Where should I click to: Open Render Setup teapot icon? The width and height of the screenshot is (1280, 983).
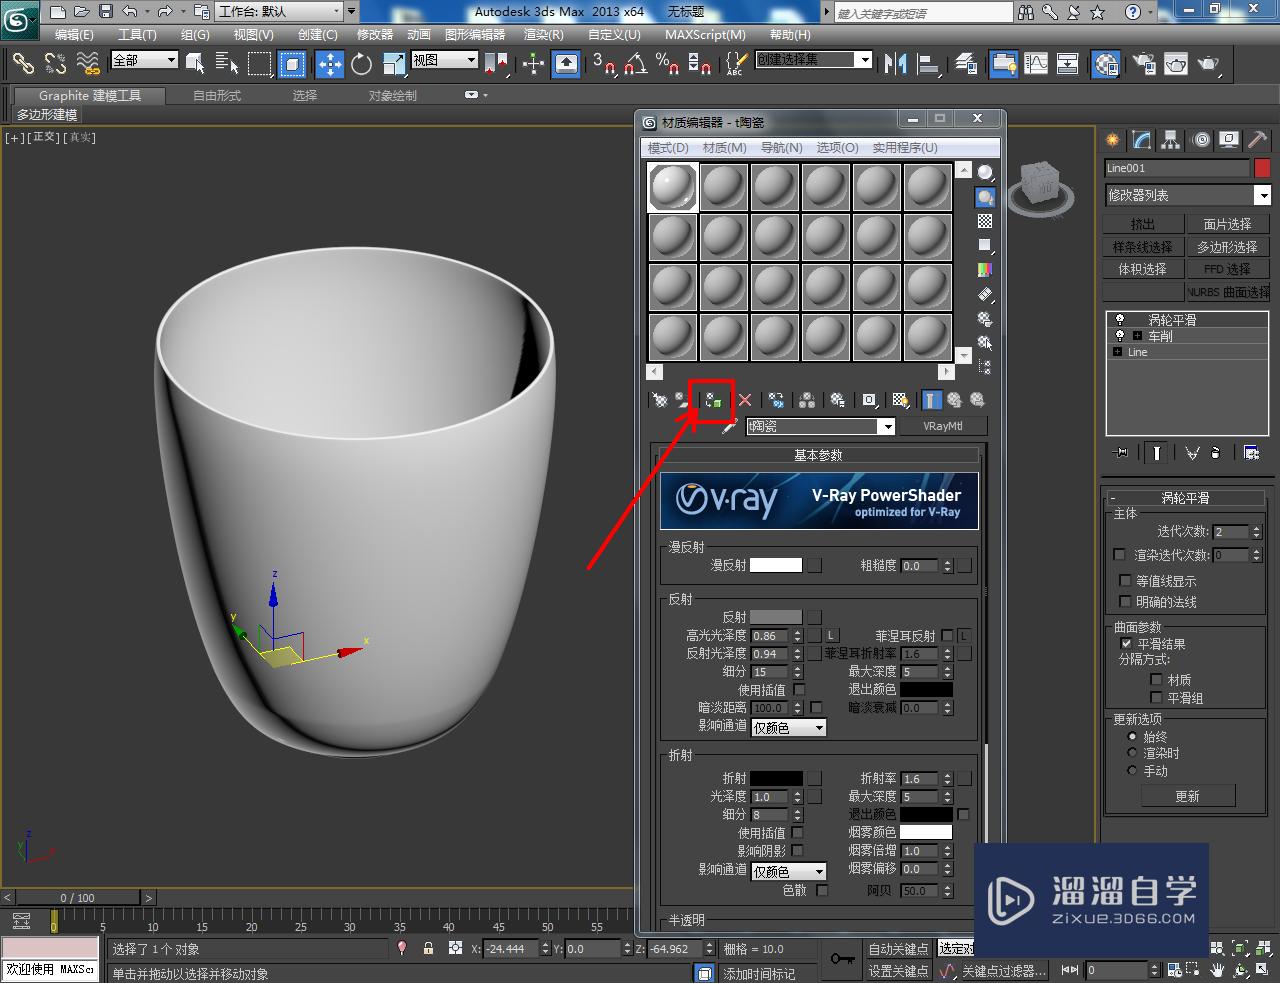coord(1143,64)
